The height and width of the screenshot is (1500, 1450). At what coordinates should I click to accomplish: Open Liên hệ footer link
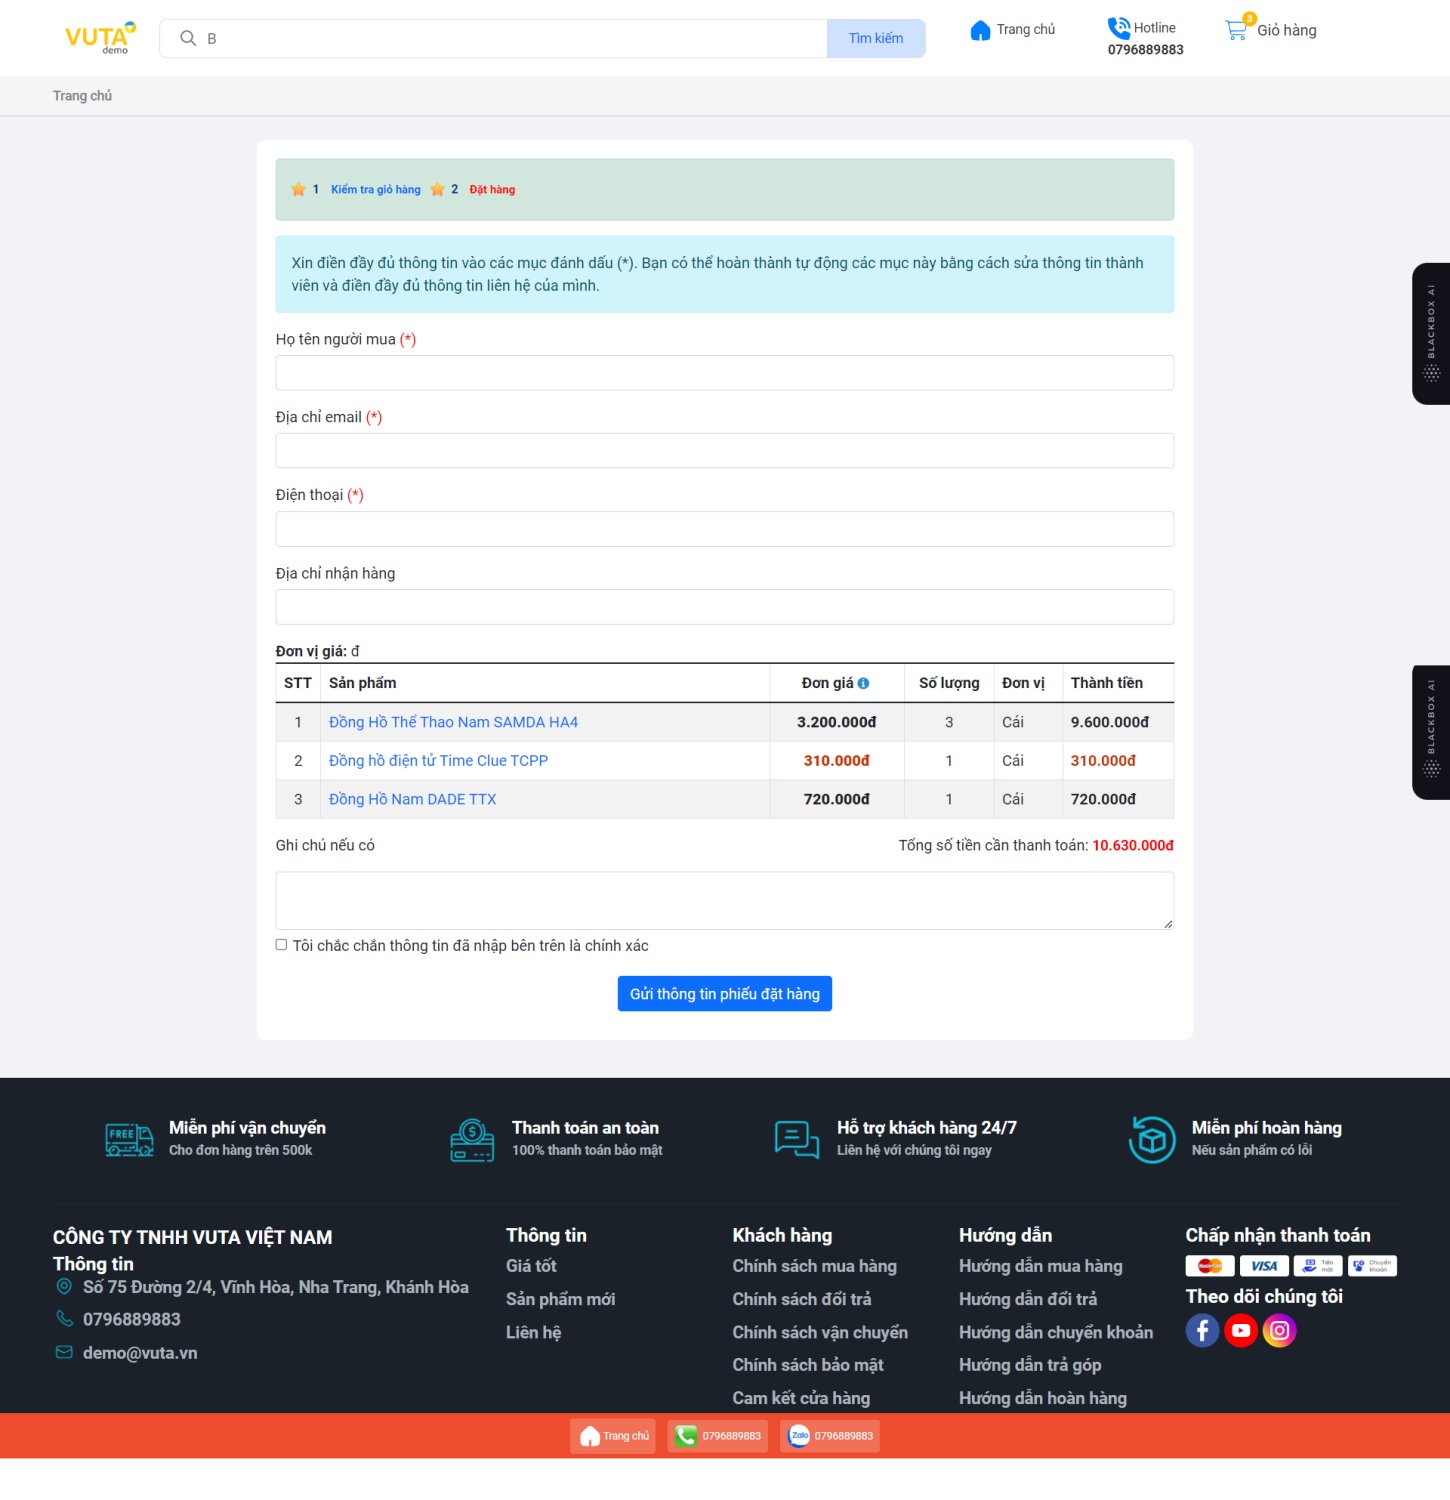click(533, 1332)
